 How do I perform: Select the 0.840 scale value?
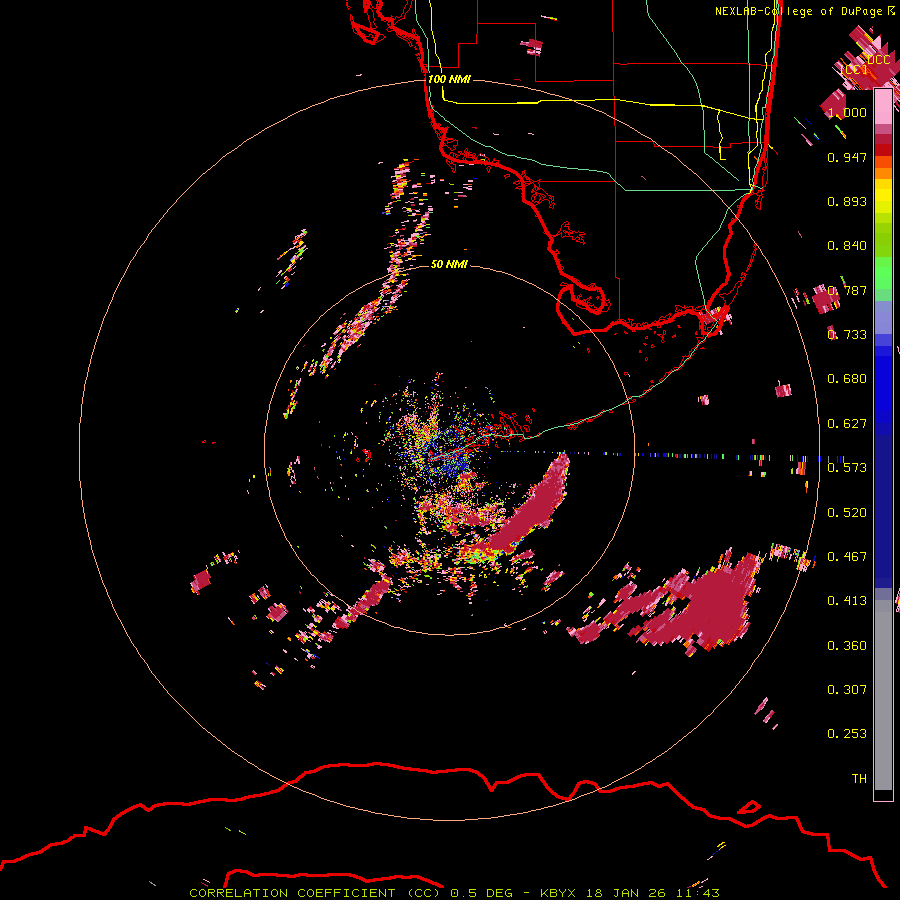coord(847,246)
